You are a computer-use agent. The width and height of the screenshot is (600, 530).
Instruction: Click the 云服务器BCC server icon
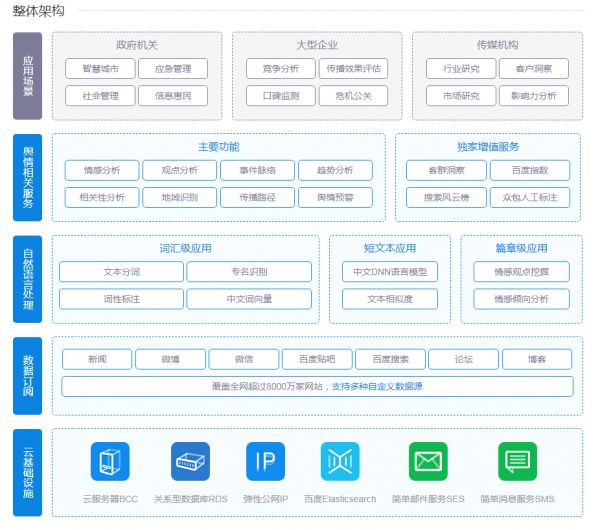click(x=110, y=461)
